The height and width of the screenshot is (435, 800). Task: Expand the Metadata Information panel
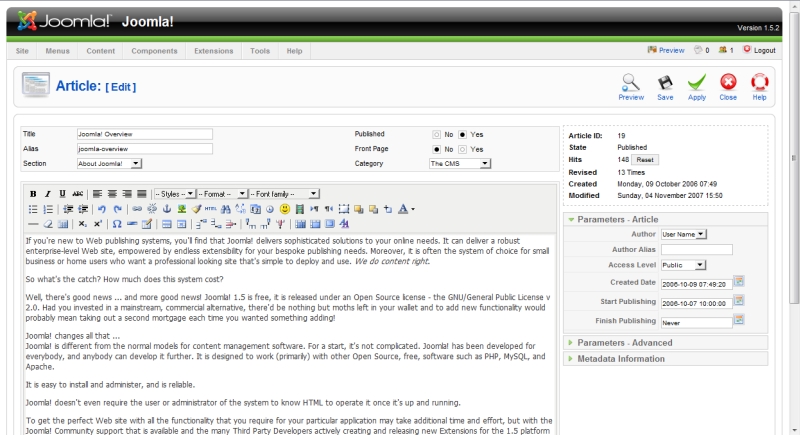pos(665,359)
